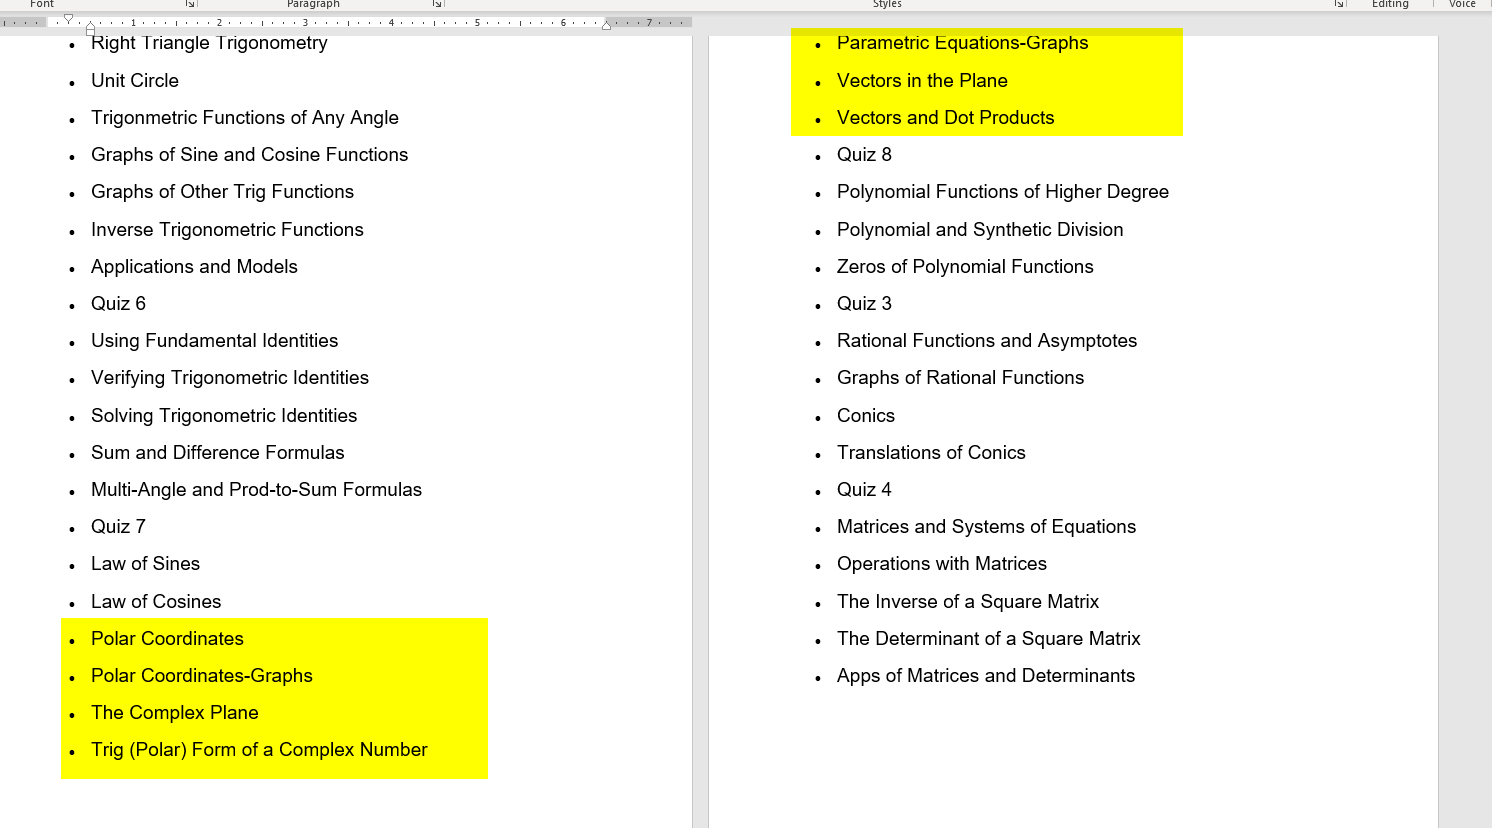Viewport: 1492px width, 828px height.
Task: Click 'Solving Trigonometric Identities' line
Action: point(224,416)
